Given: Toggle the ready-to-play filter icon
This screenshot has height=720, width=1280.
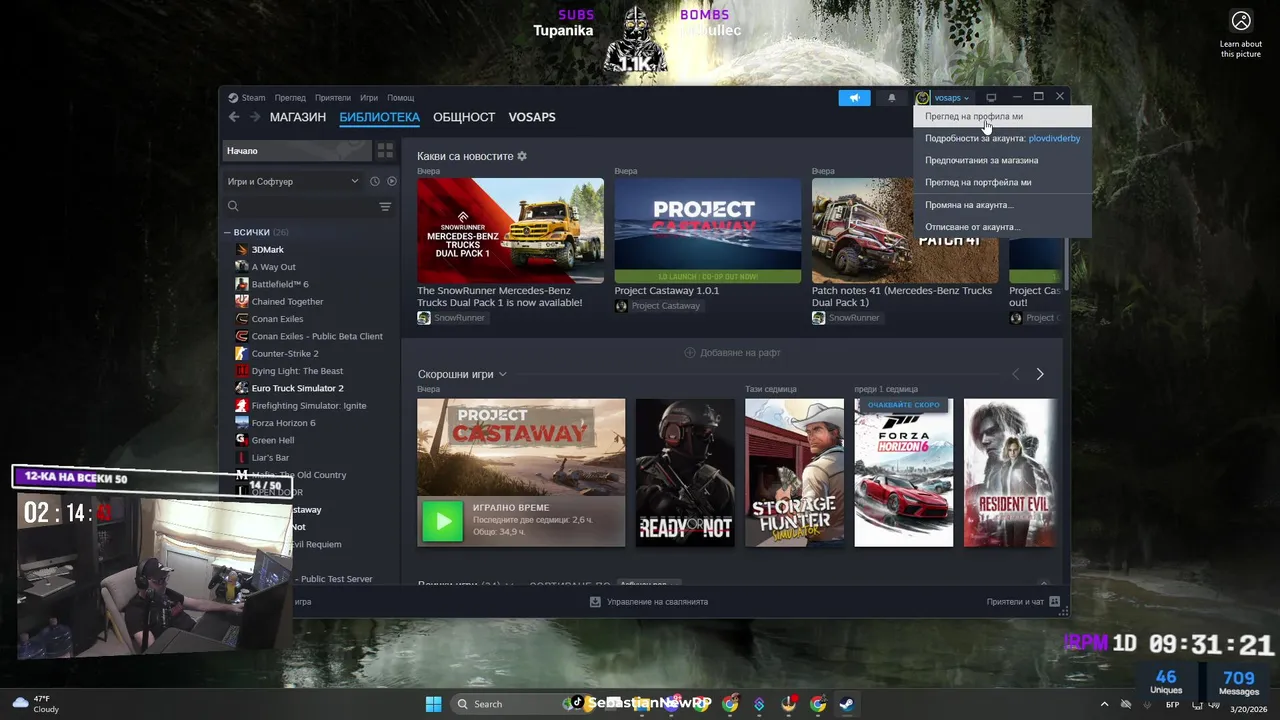Looking at the screenshot, I should click(392, 181).
